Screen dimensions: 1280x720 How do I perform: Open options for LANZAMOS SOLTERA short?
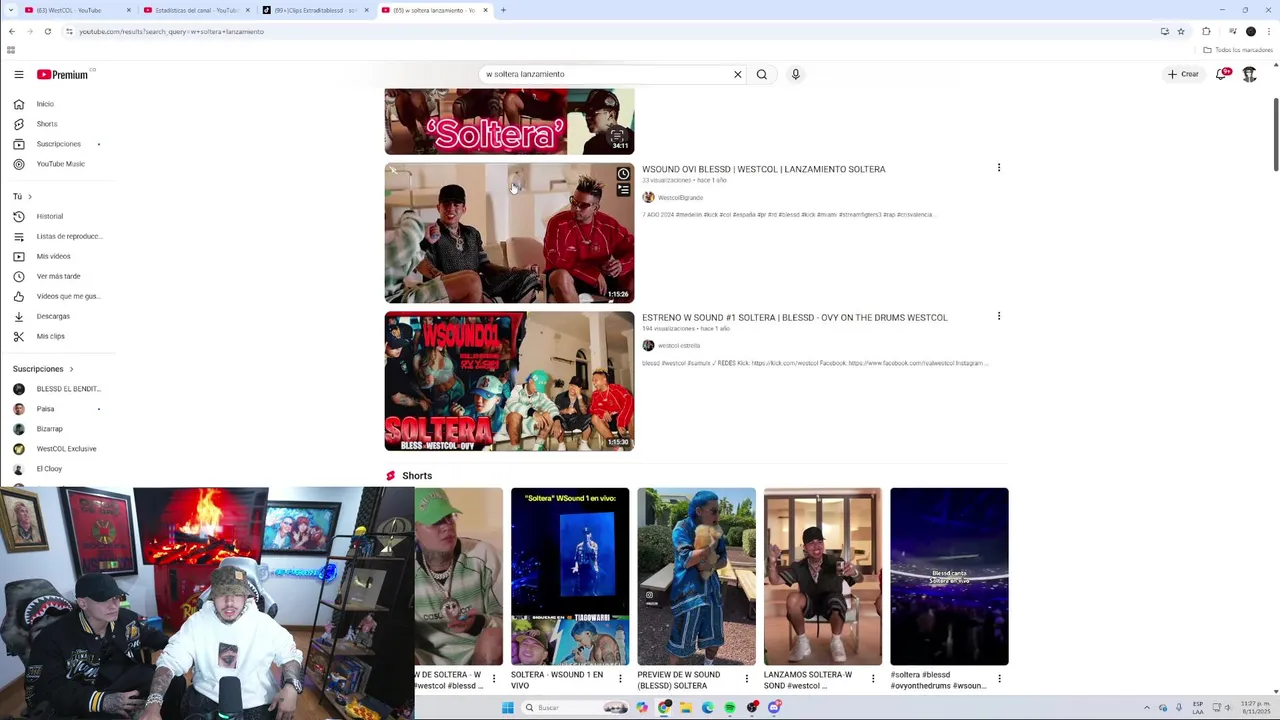click(x=872, y=679)
